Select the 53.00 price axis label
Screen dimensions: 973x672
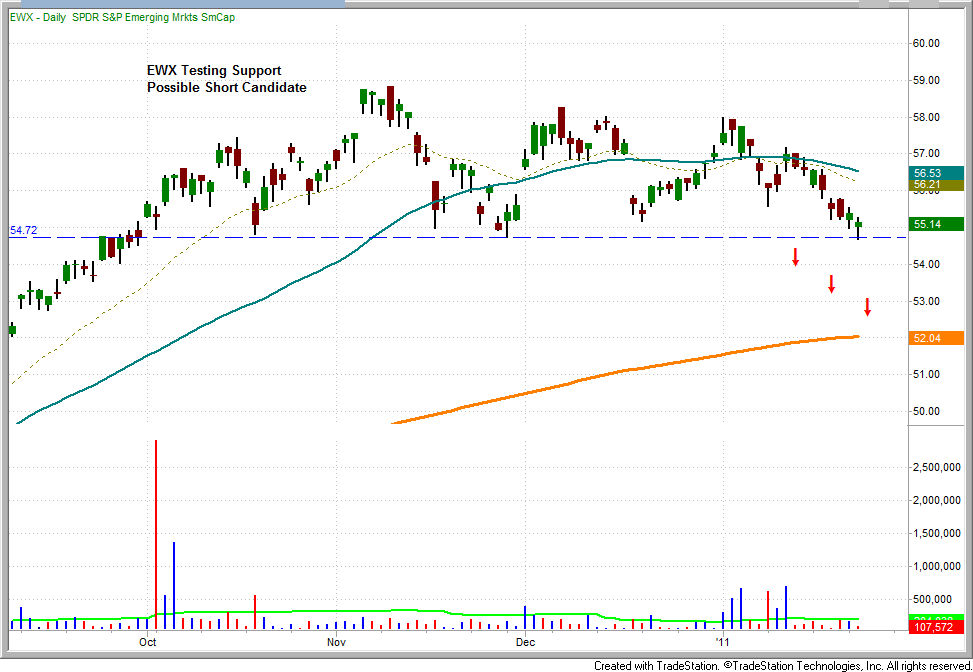point(925,301)
